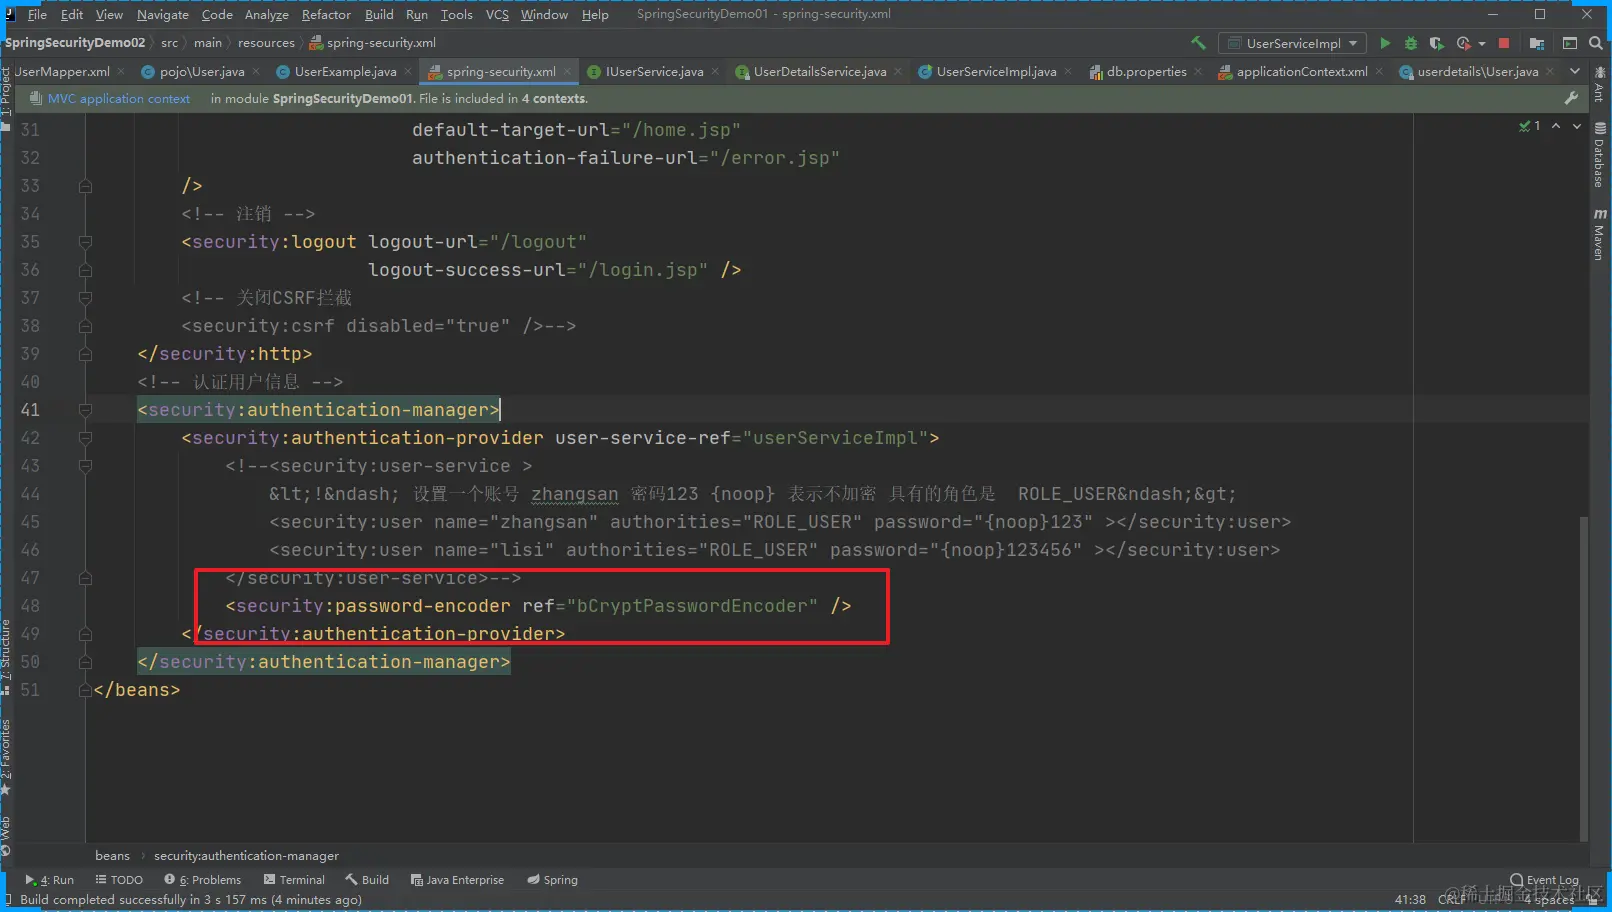Open the Ant tool window
The height and width of the screenshot is (912, 1612).
pyautogui.click(x=1599, y=85)
